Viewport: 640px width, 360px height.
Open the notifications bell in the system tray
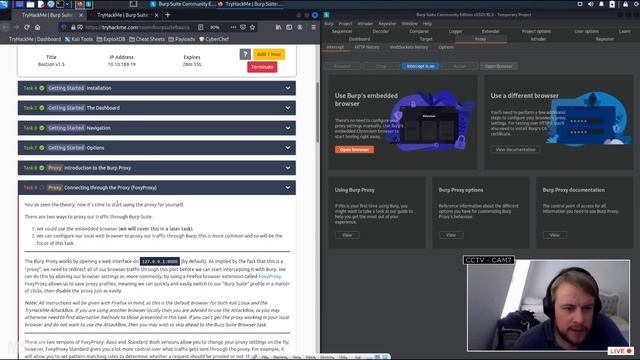coord(601,4)
